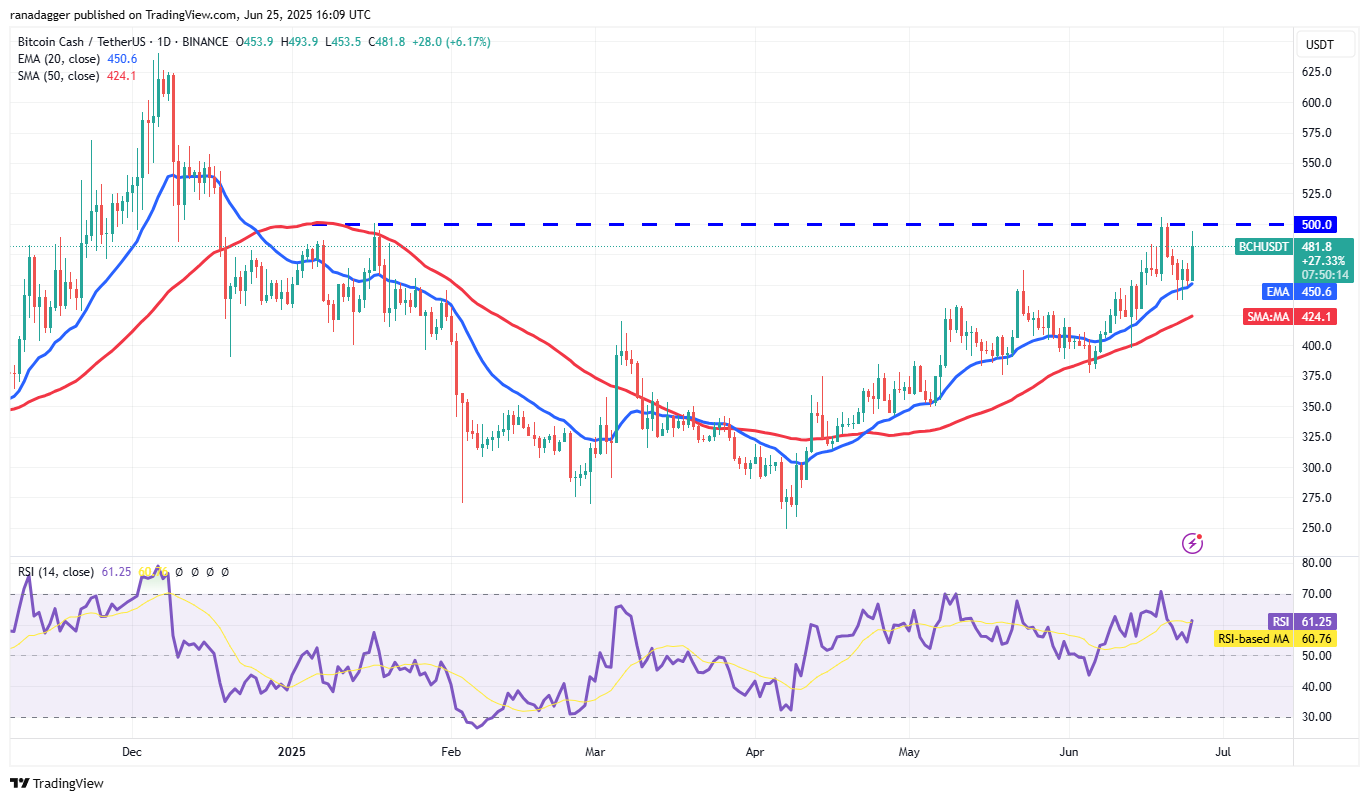Open the USDT currency selector

(x=1320, y=44)
